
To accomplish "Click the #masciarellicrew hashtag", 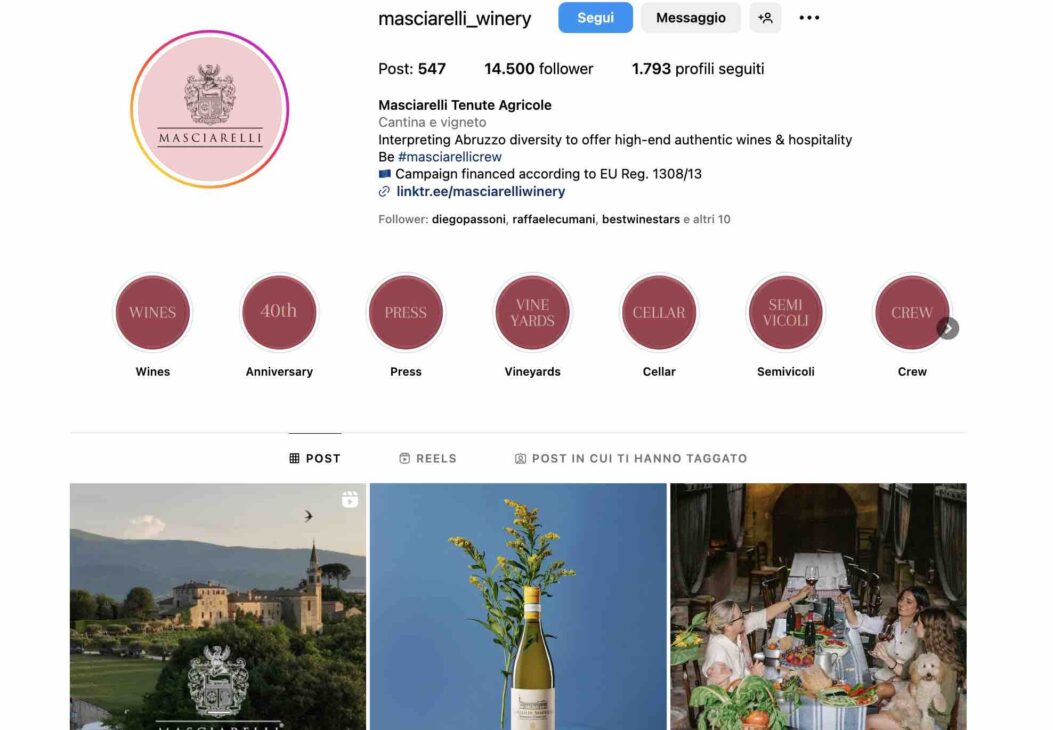I will point(450,156).
